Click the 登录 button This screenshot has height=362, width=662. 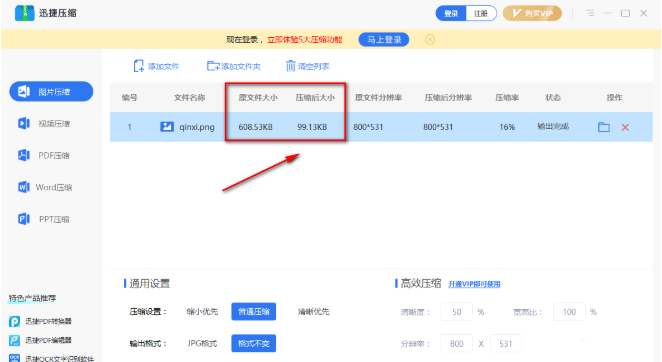[451, 14]
